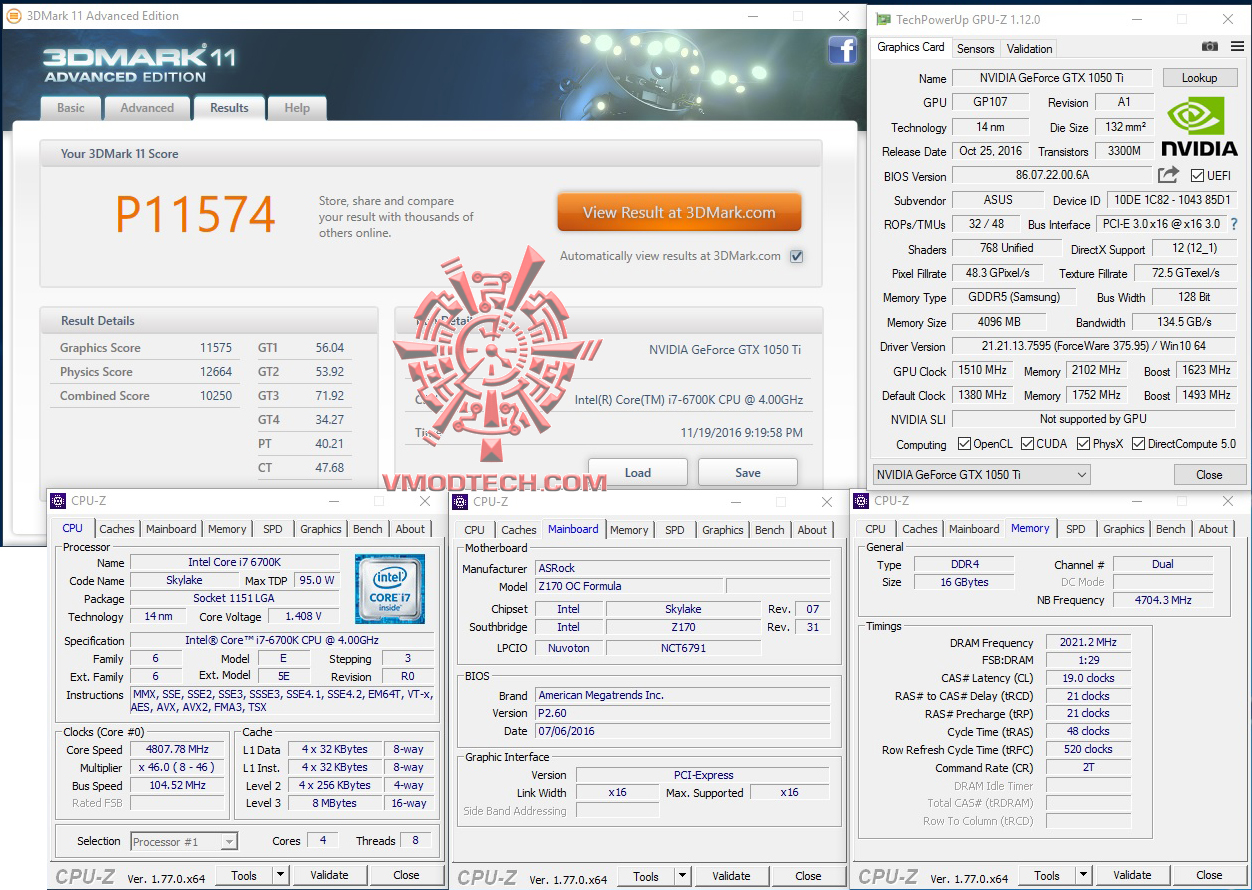Click the GPU-Z title bar app icon
Viewport: 1252px width, 890px height.
pos(881,19)
